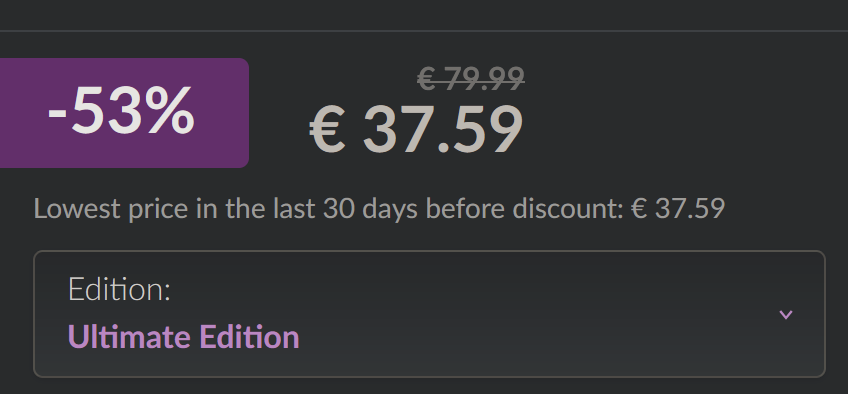Click the -53% purple discount badge
Image resolution: width=848 pixels, height=394 pixels.
tap(124, 113)
